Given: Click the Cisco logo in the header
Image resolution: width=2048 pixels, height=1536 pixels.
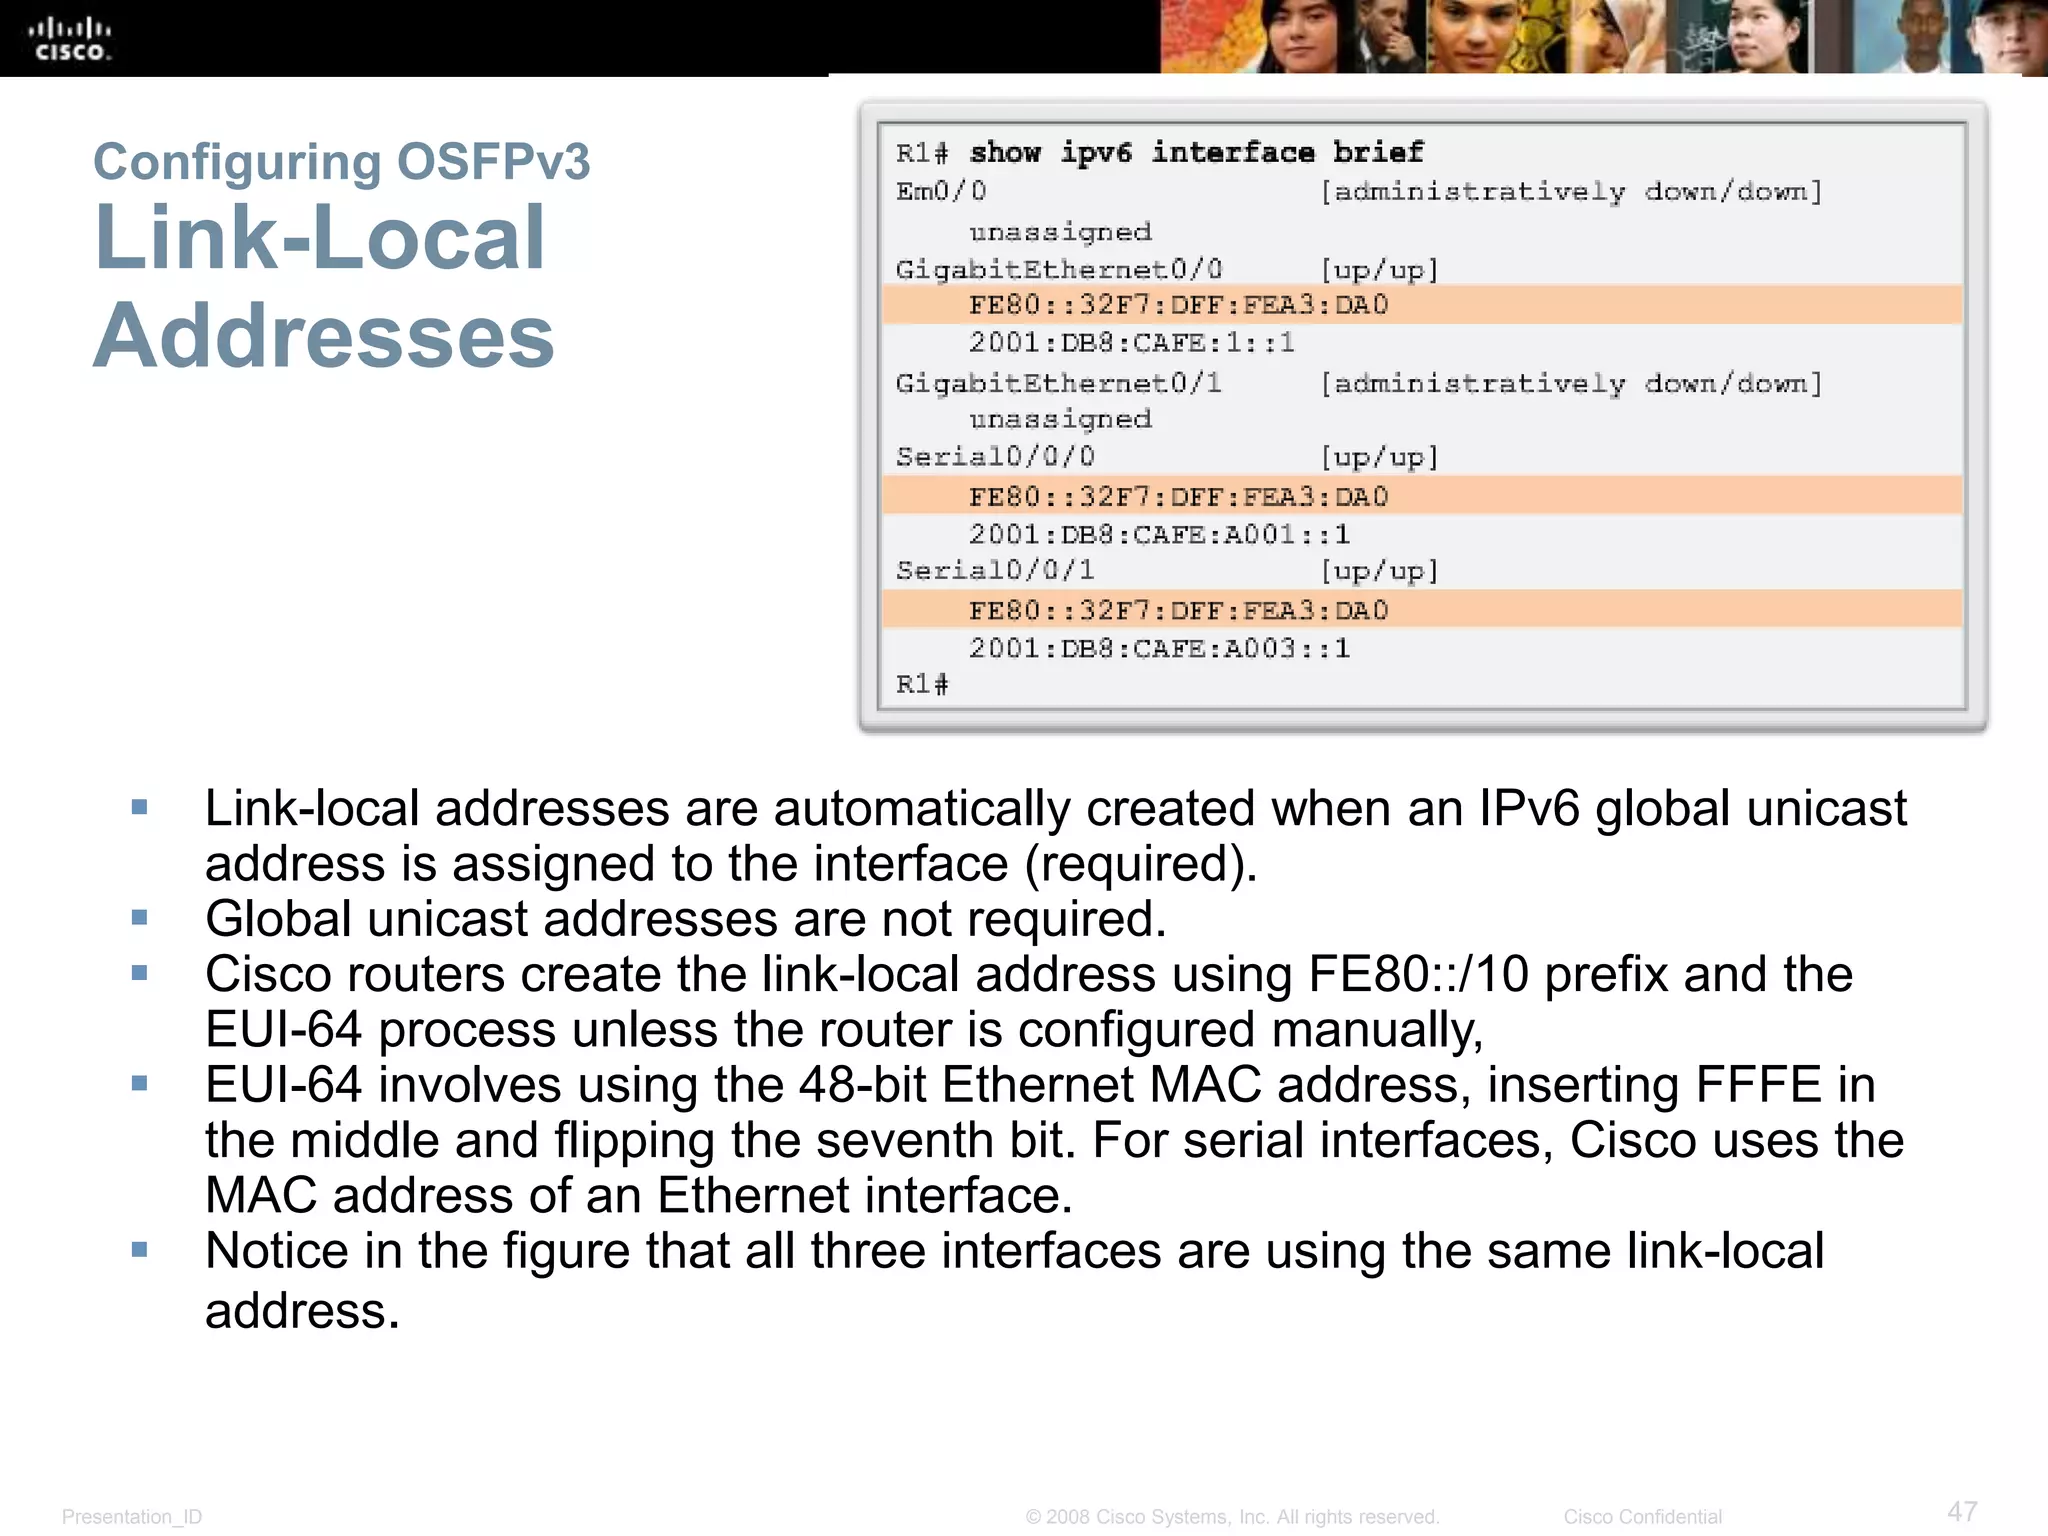Looking at the screenshot, I should pos(69,39).
